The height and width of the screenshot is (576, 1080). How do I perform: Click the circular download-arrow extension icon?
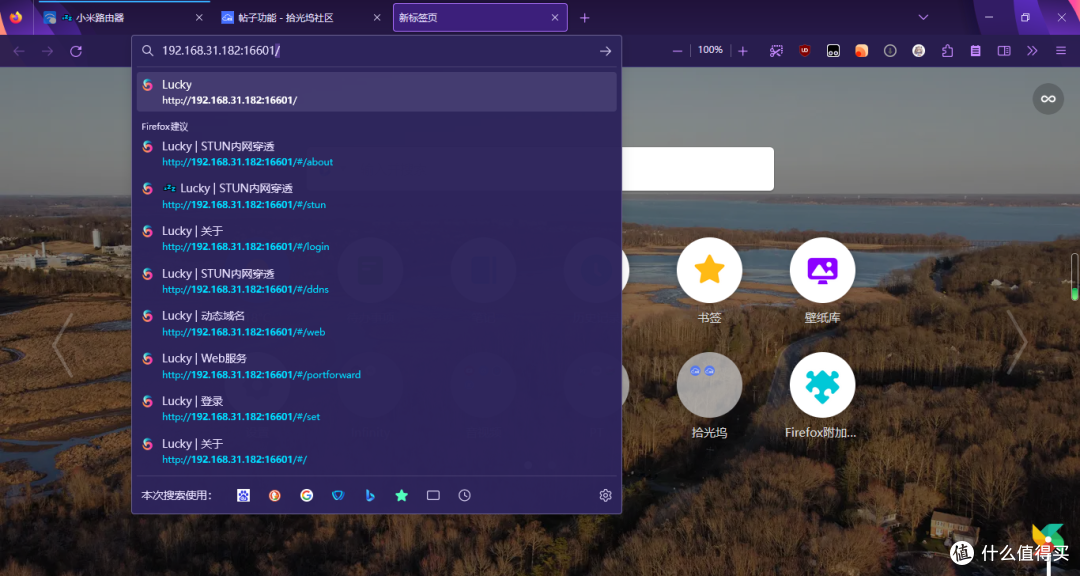(x=890, y=51)
